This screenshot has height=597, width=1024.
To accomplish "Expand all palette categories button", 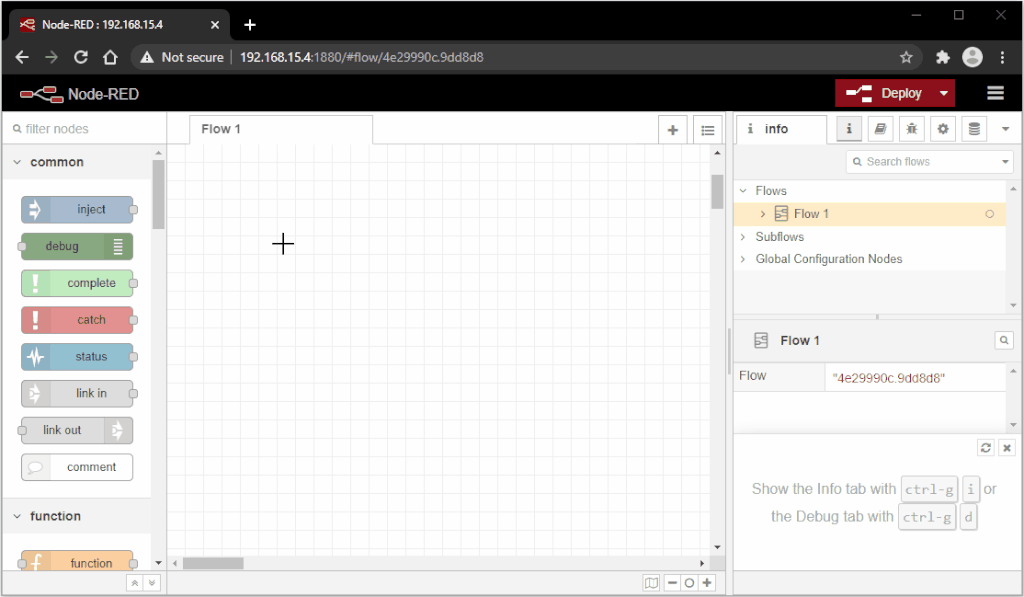I will (152, 583).
